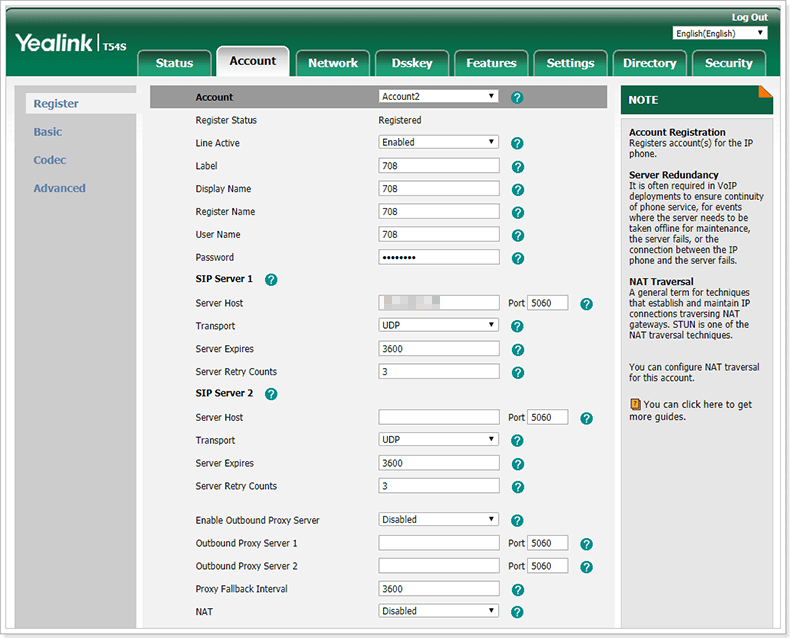Click help icon for SIP Server 2 Transport
The height and width of the screenshot is (638, 790).
click(517, 441)
